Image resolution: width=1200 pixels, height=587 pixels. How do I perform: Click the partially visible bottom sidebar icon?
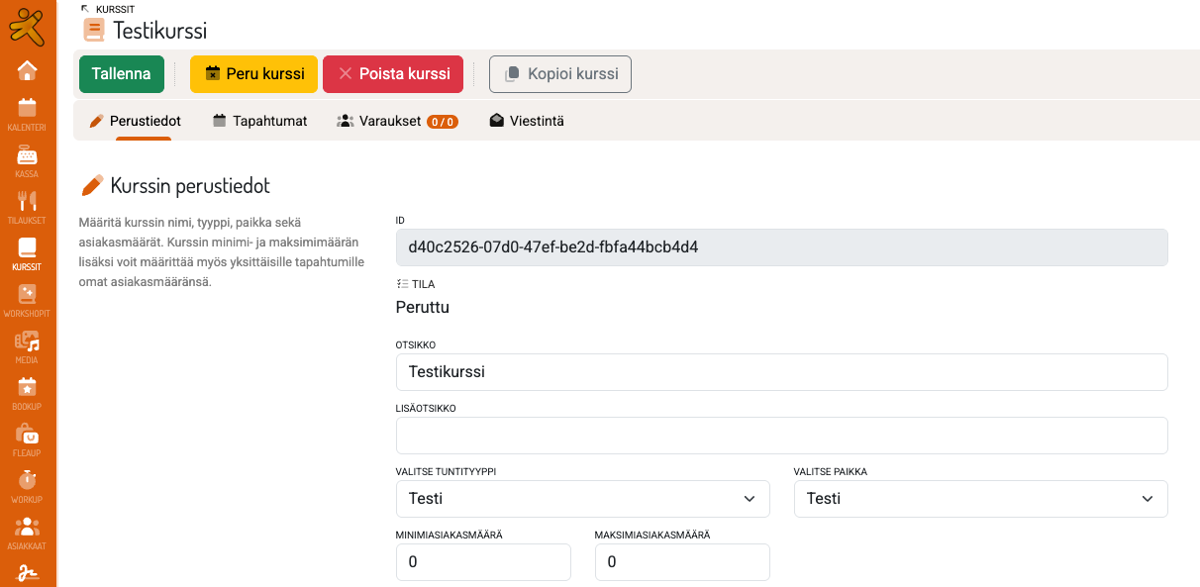[27, 575]
